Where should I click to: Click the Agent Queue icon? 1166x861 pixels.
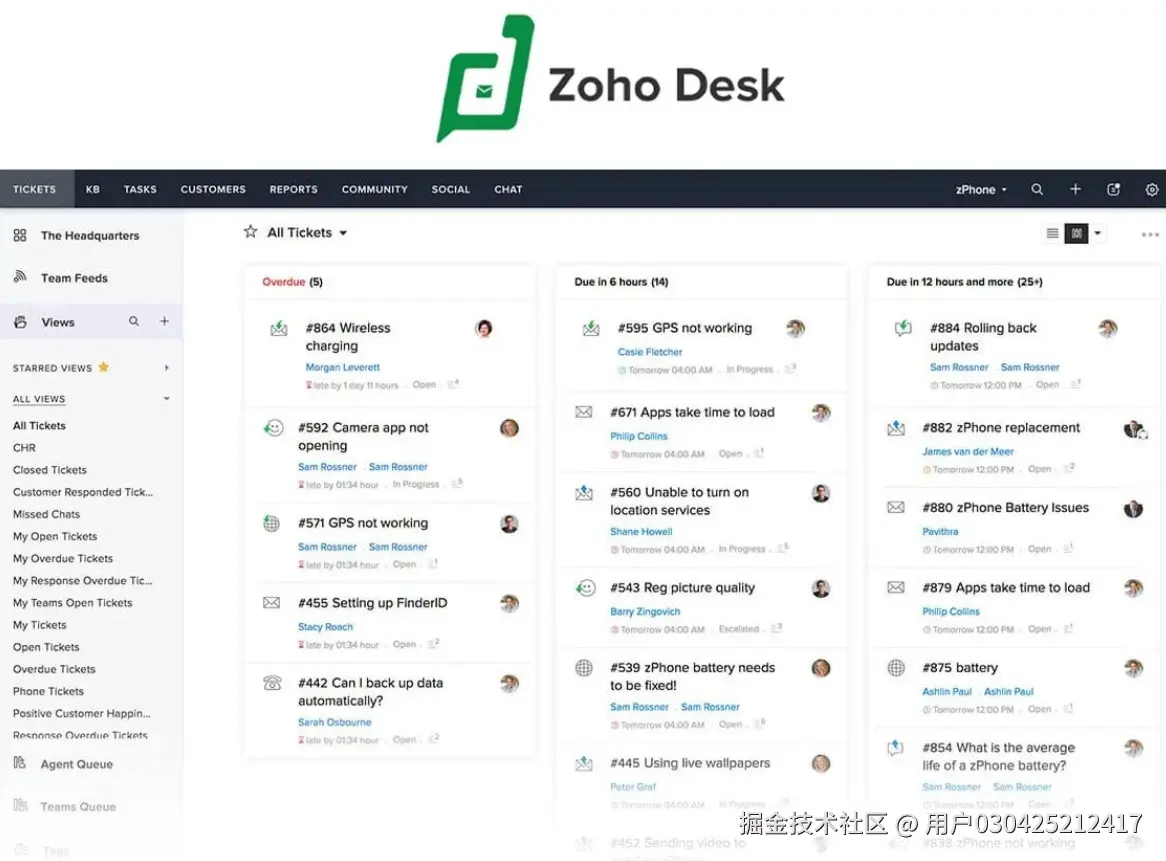(20, 763)
